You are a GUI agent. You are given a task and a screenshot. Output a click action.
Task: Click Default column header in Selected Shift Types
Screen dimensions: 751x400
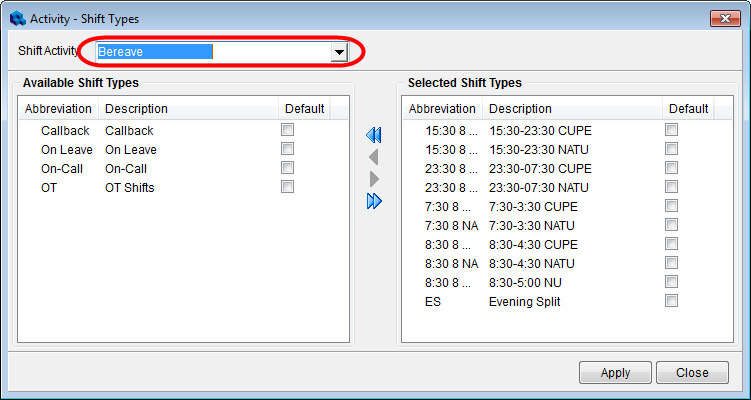(x=687, y=109)
